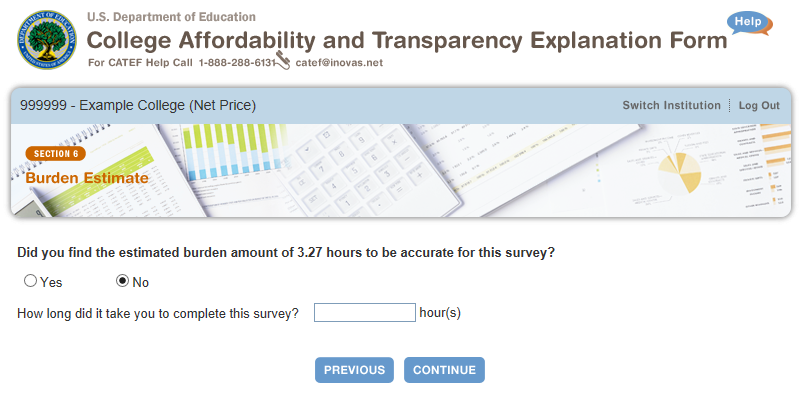Click the catef@inovas.net email link

[339, 62]
